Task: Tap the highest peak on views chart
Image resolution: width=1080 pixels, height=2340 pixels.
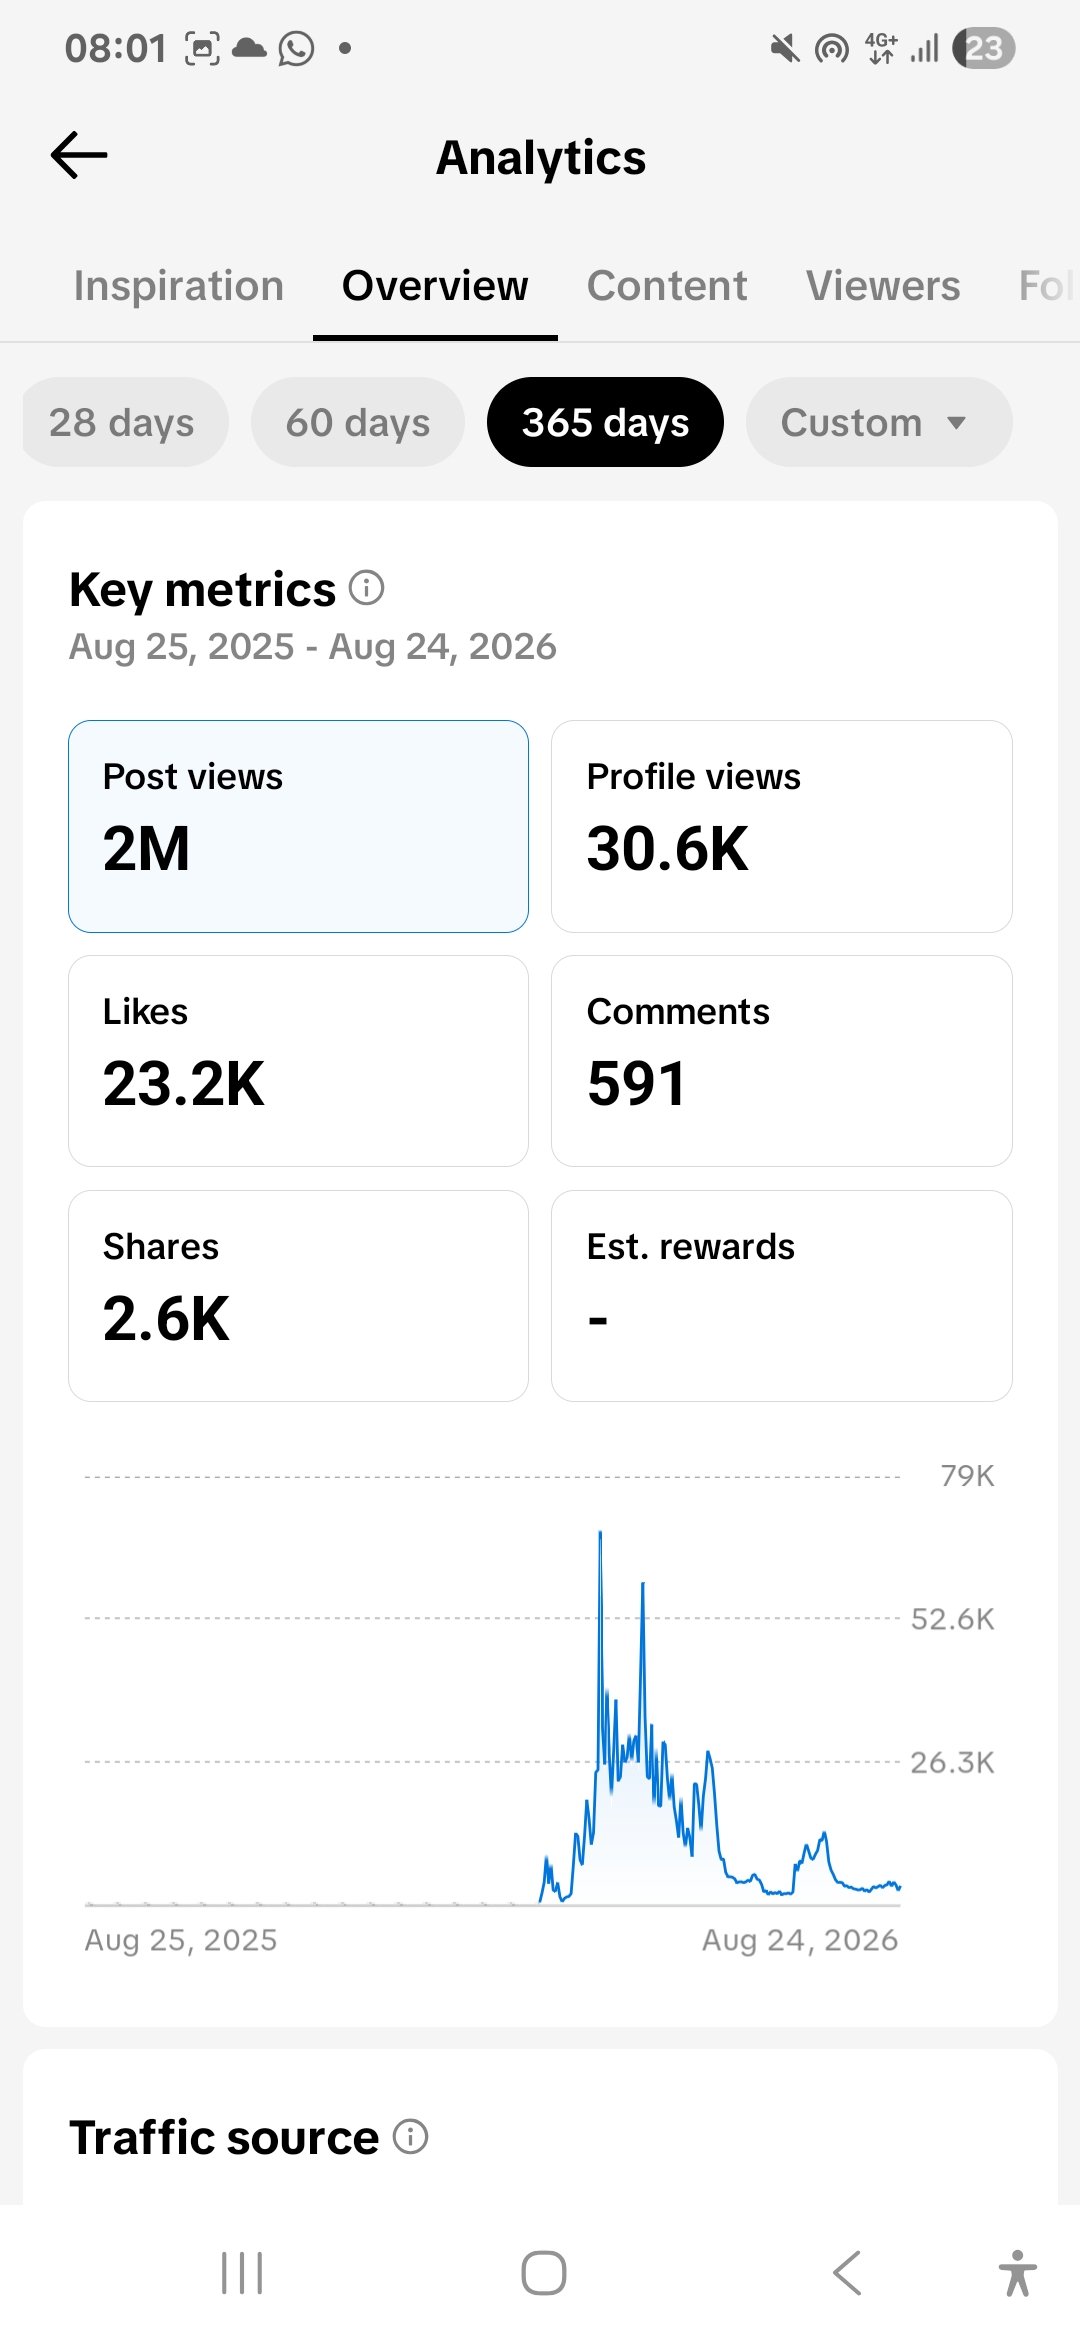Action: tap(600, 1532)
